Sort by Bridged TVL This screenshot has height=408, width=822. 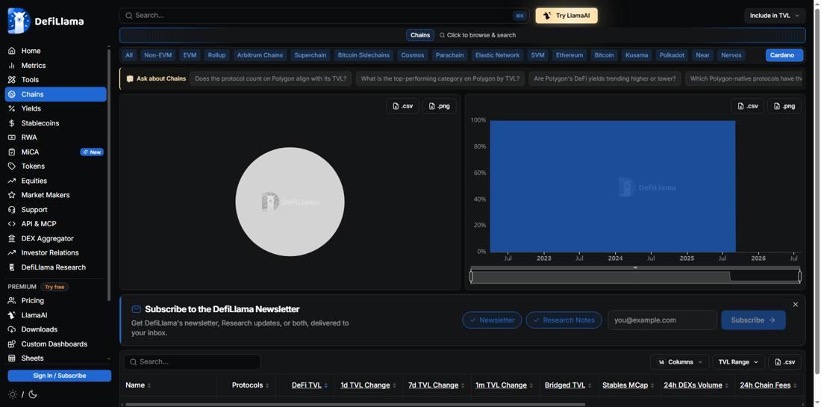(x=568, y=385)
